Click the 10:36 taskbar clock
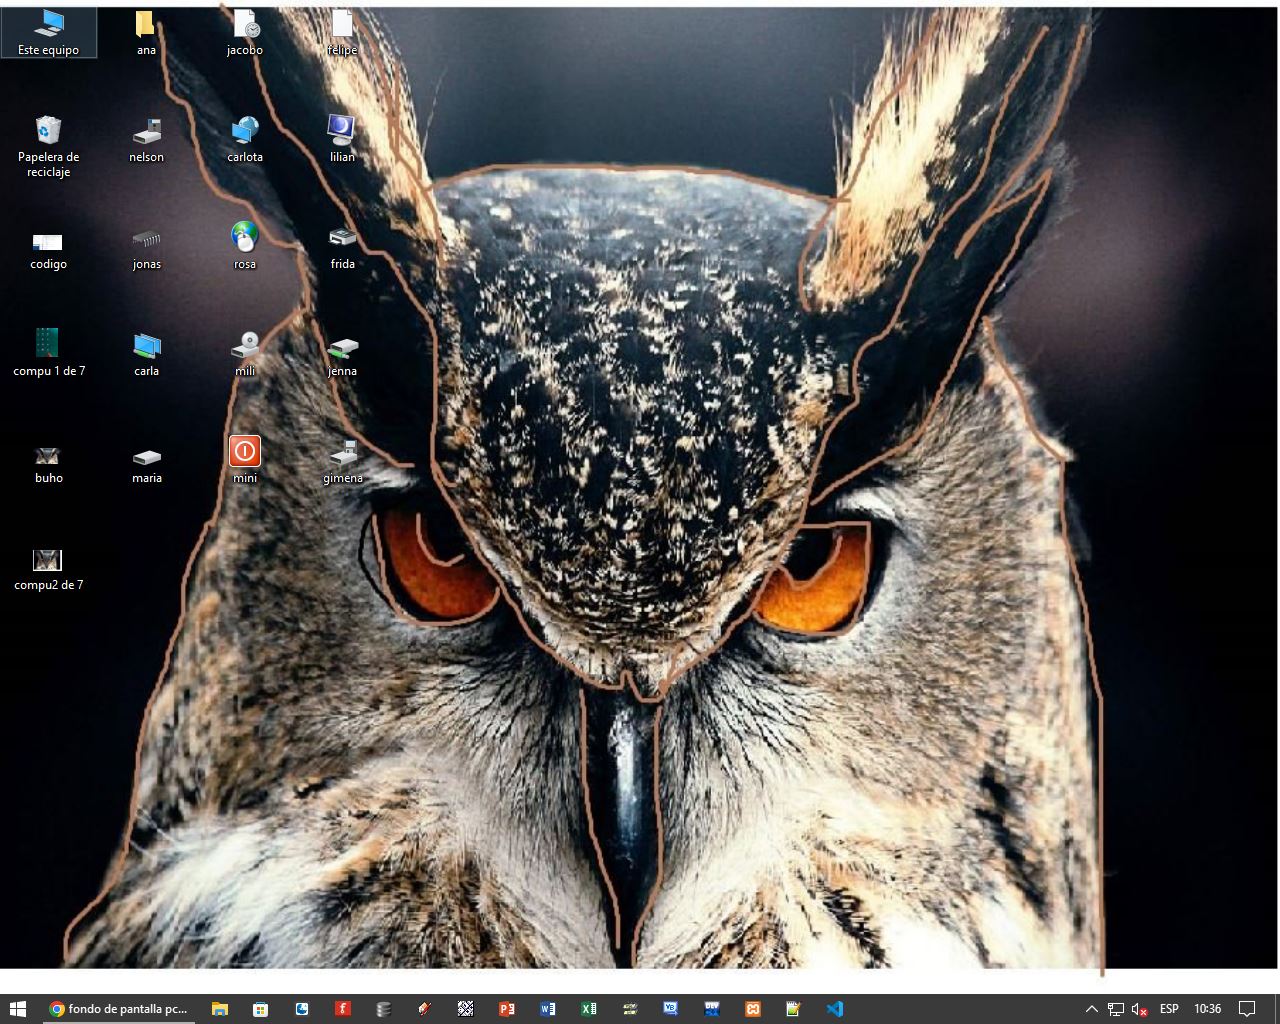The height and width of the screenshot is (1024, 1280). click(x=1207, y=1009)
